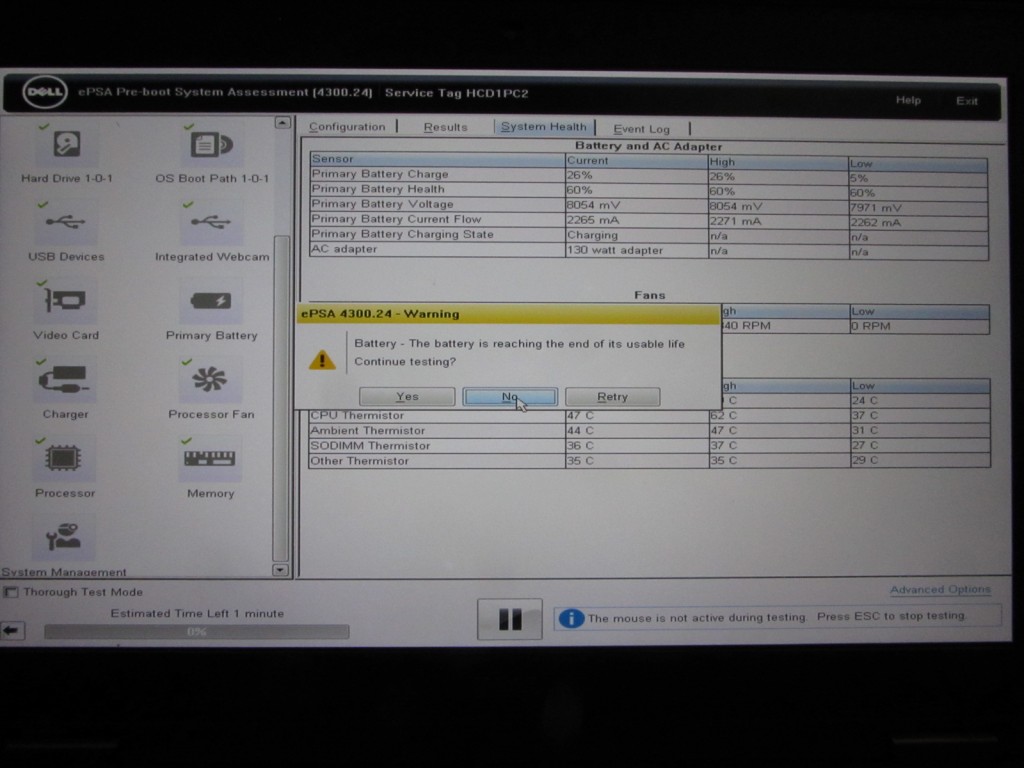Image resolution: width=1024 pixels, height=768 pixels.
Task: Click the ePSA 4300.24 - Warning title bar
Action: click(508, 314)
